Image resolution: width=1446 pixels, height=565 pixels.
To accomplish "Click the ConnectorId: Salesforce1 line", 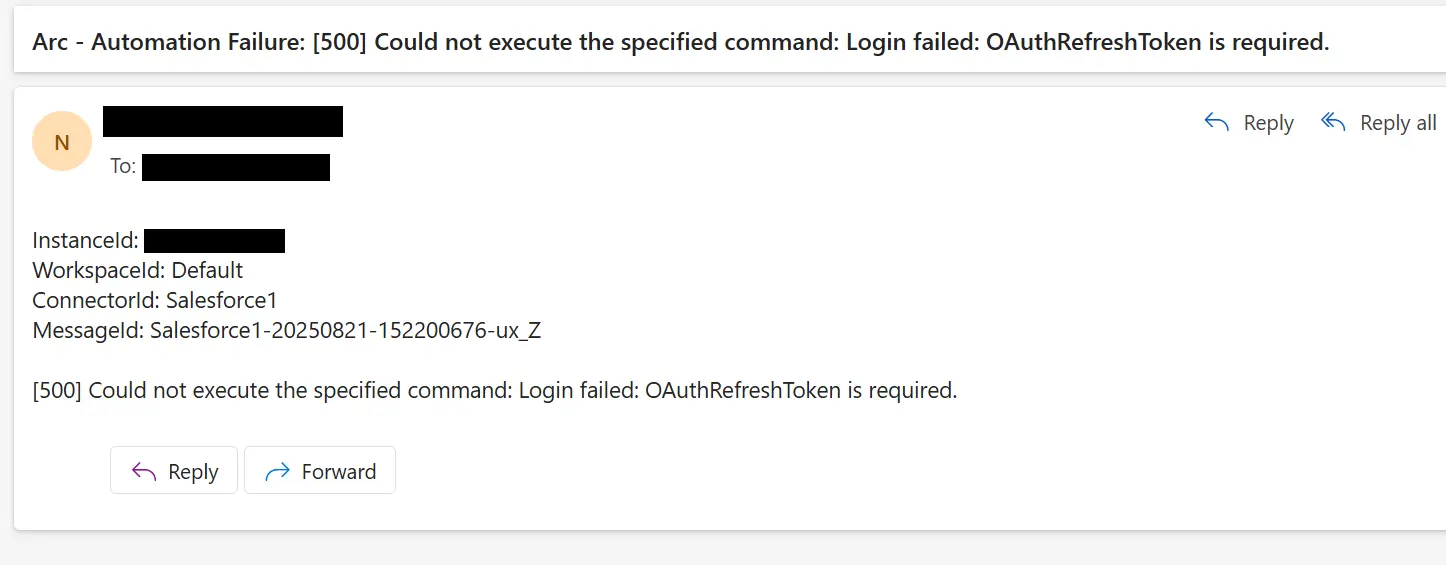I will coord(155,300).
